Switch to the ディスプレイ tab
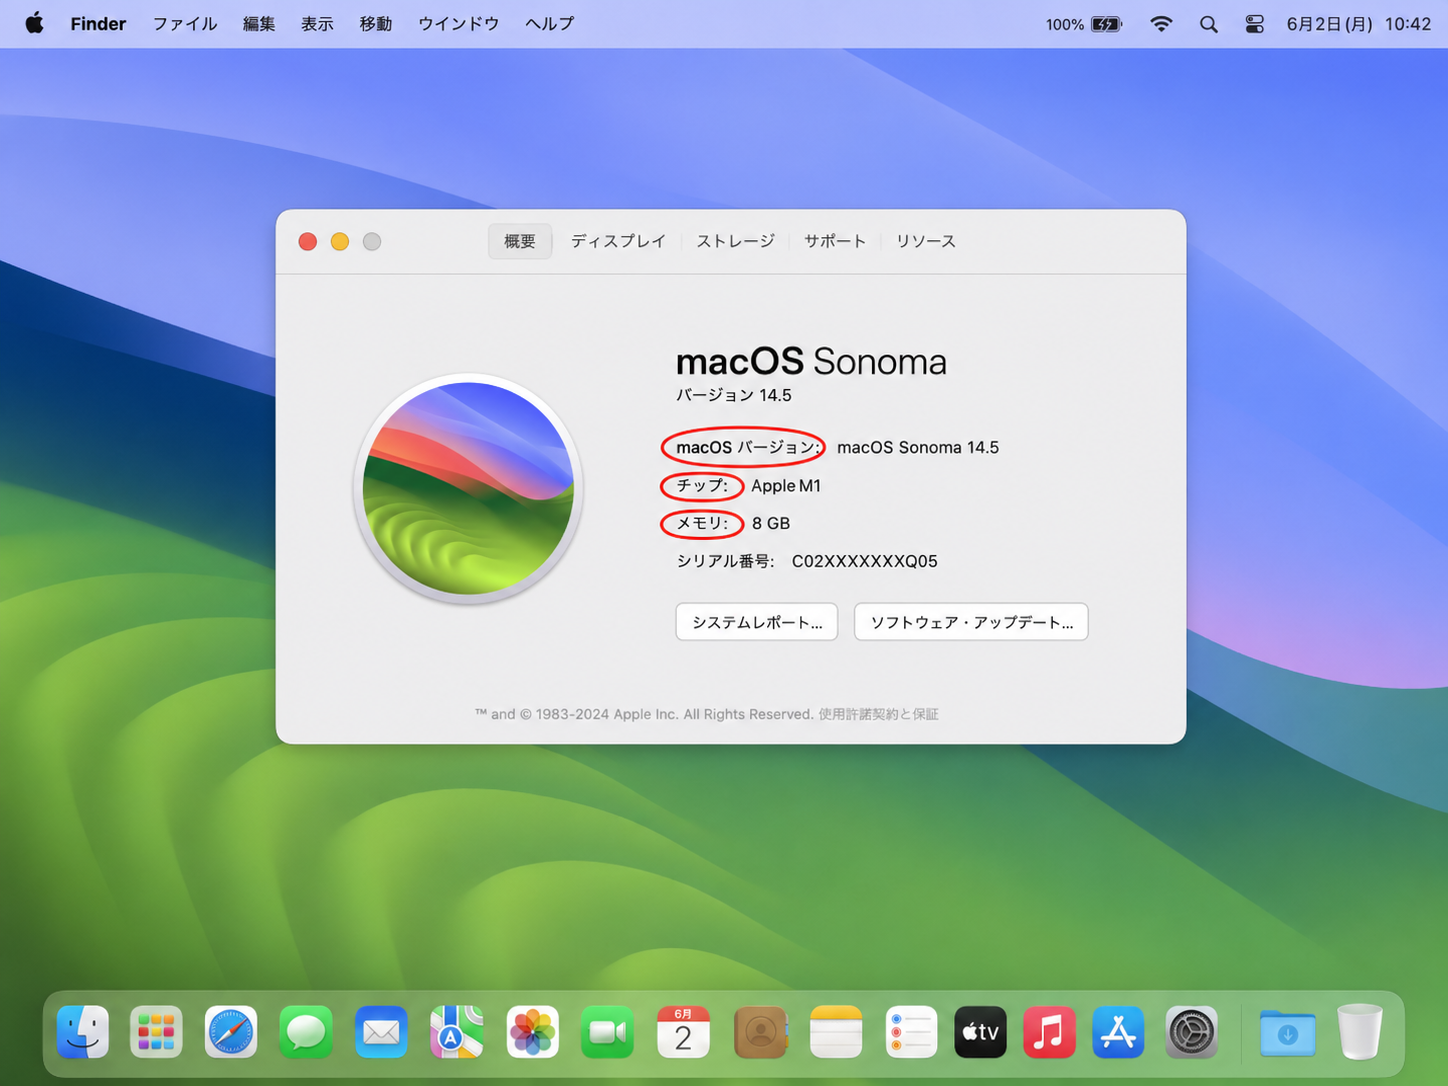 [618, 241]
